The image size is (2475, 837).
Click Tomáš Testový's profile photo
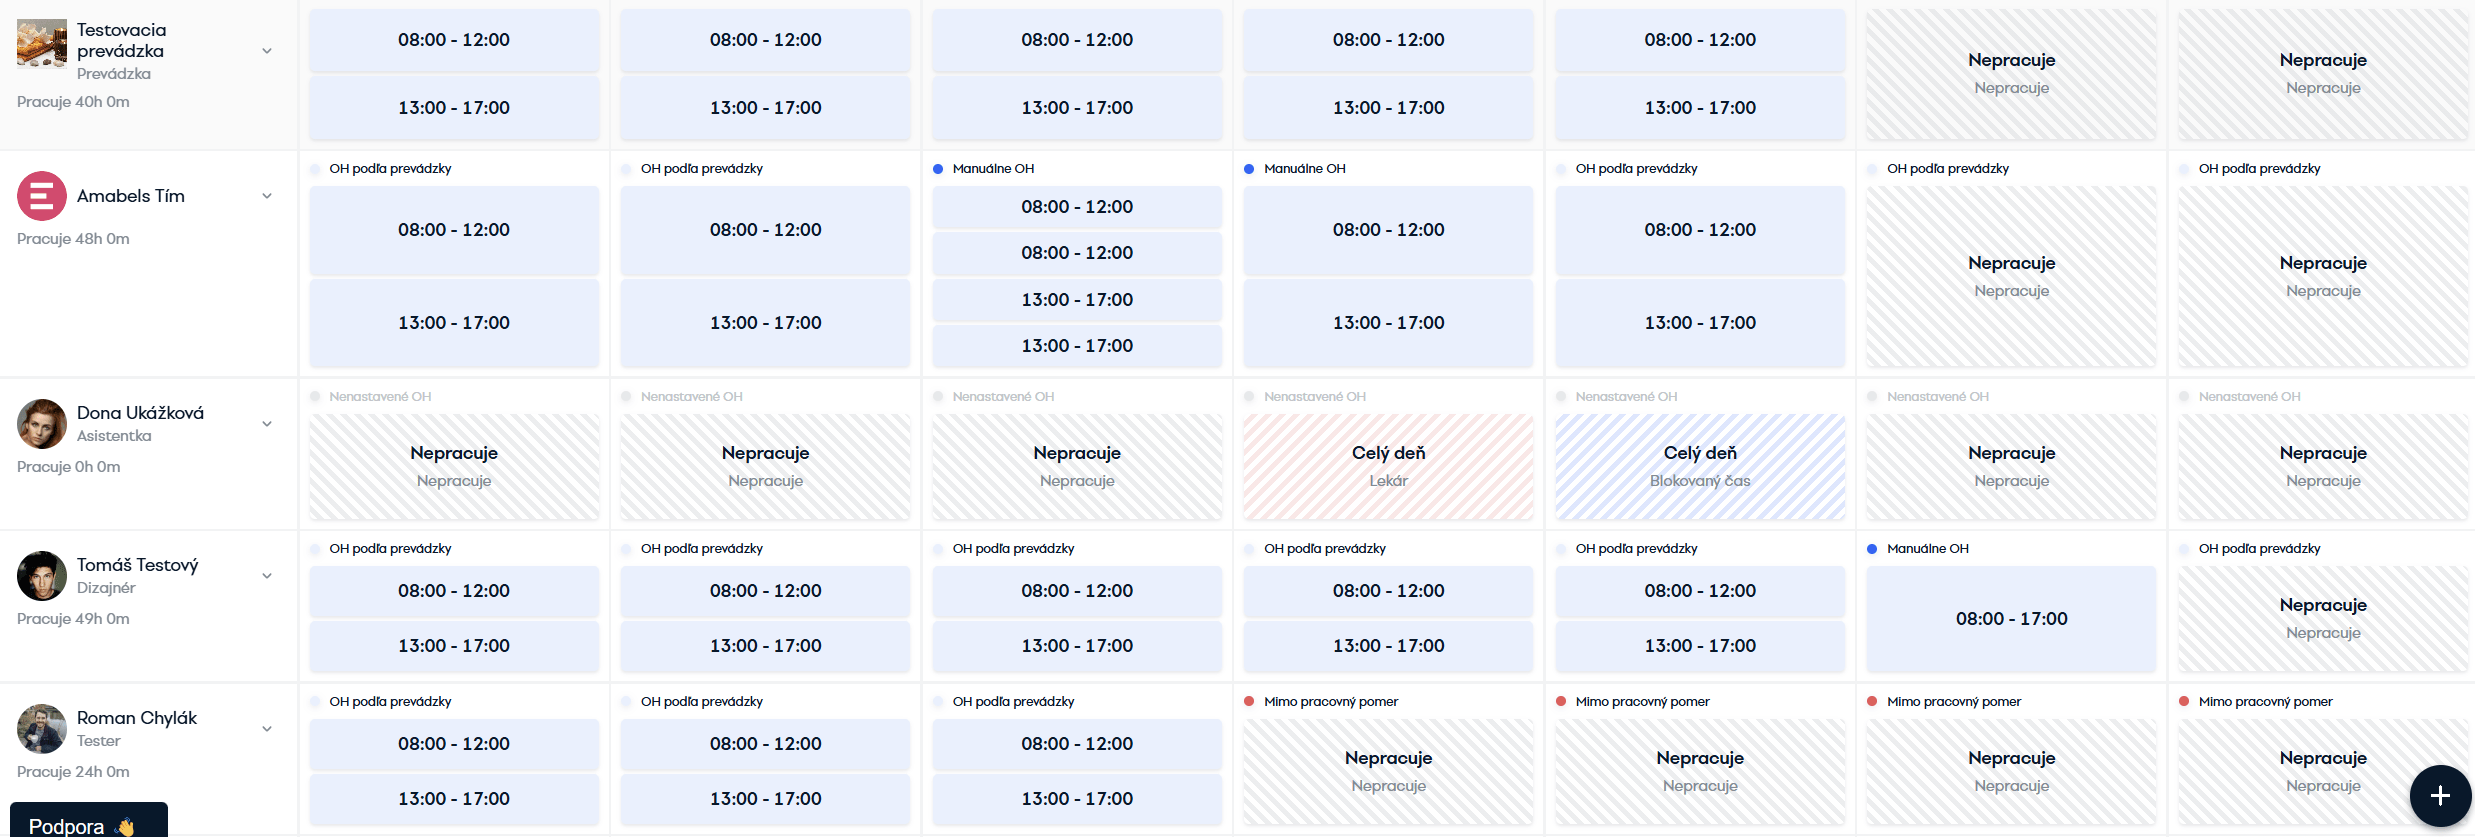click(x=42, y=576)
